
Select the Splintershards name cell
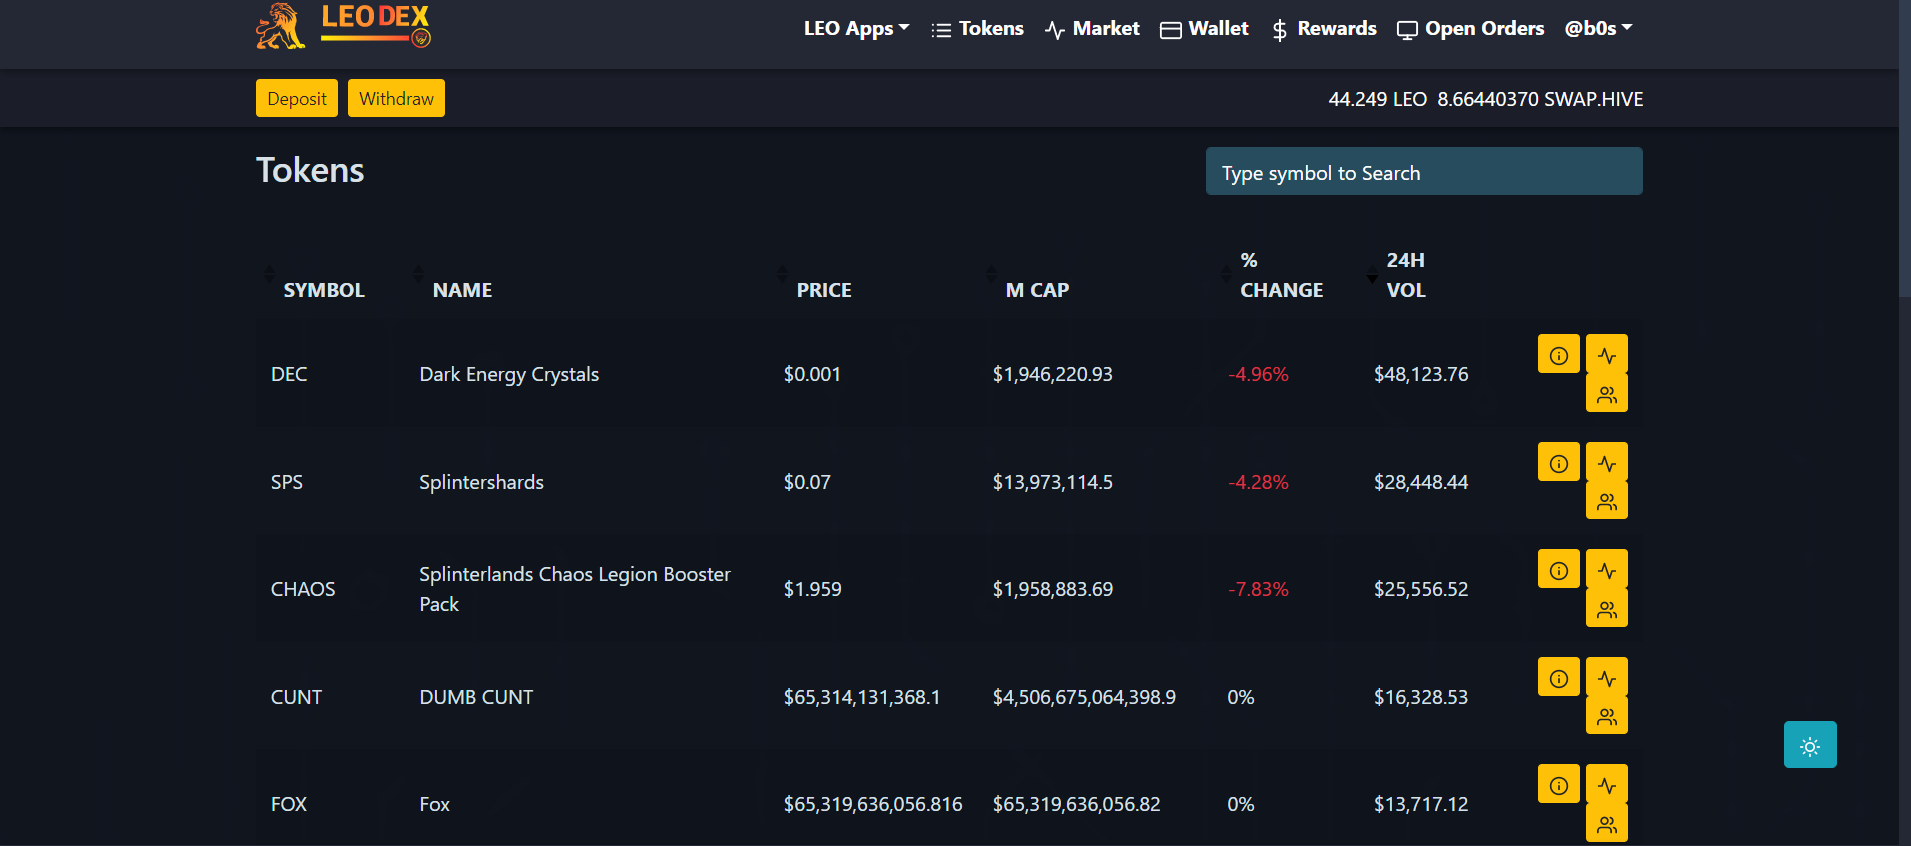point(481,482)
